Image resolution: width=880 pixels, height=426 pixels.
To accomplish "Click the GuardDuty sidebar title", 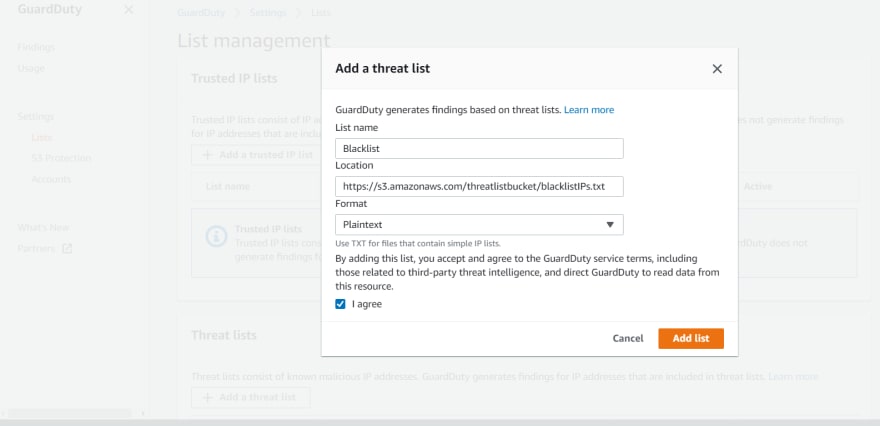I will pyautogui.click(x=49, y=10).
